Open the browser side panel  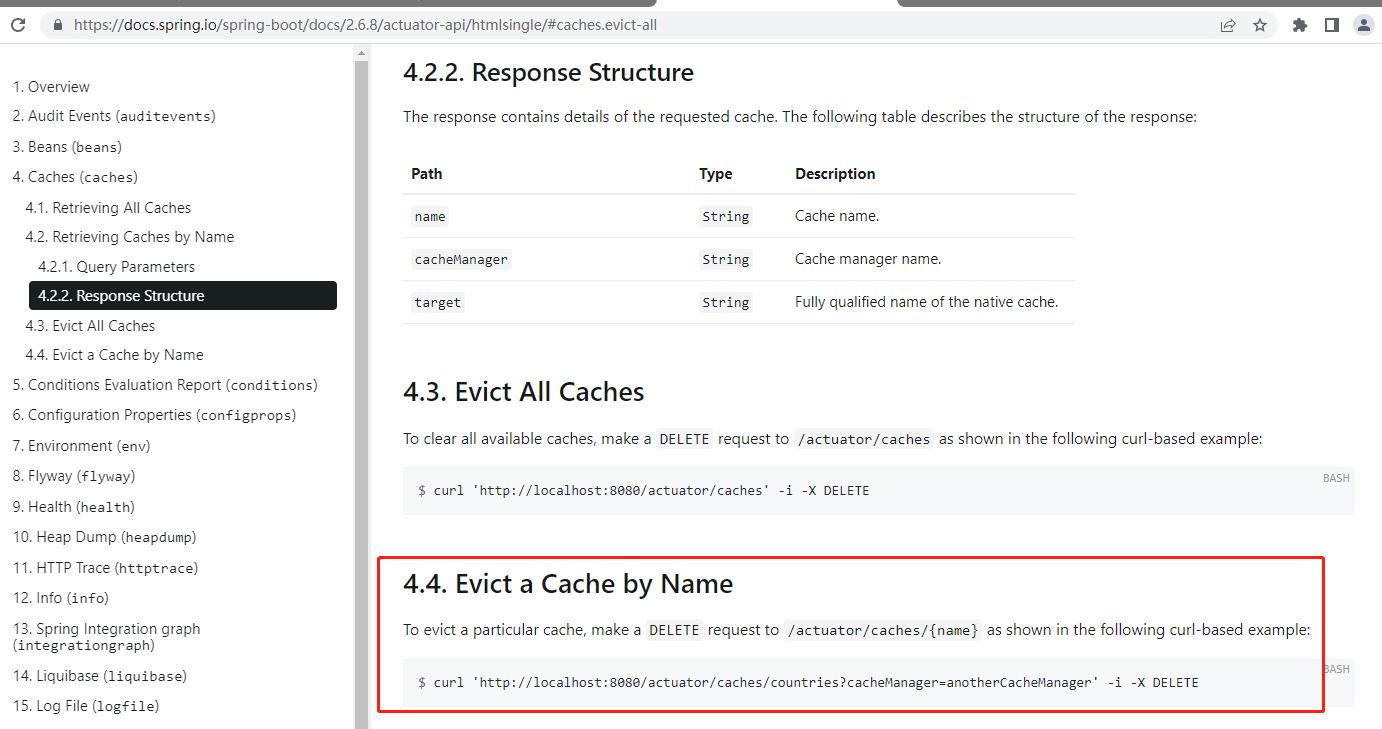tap(1331, 24)
